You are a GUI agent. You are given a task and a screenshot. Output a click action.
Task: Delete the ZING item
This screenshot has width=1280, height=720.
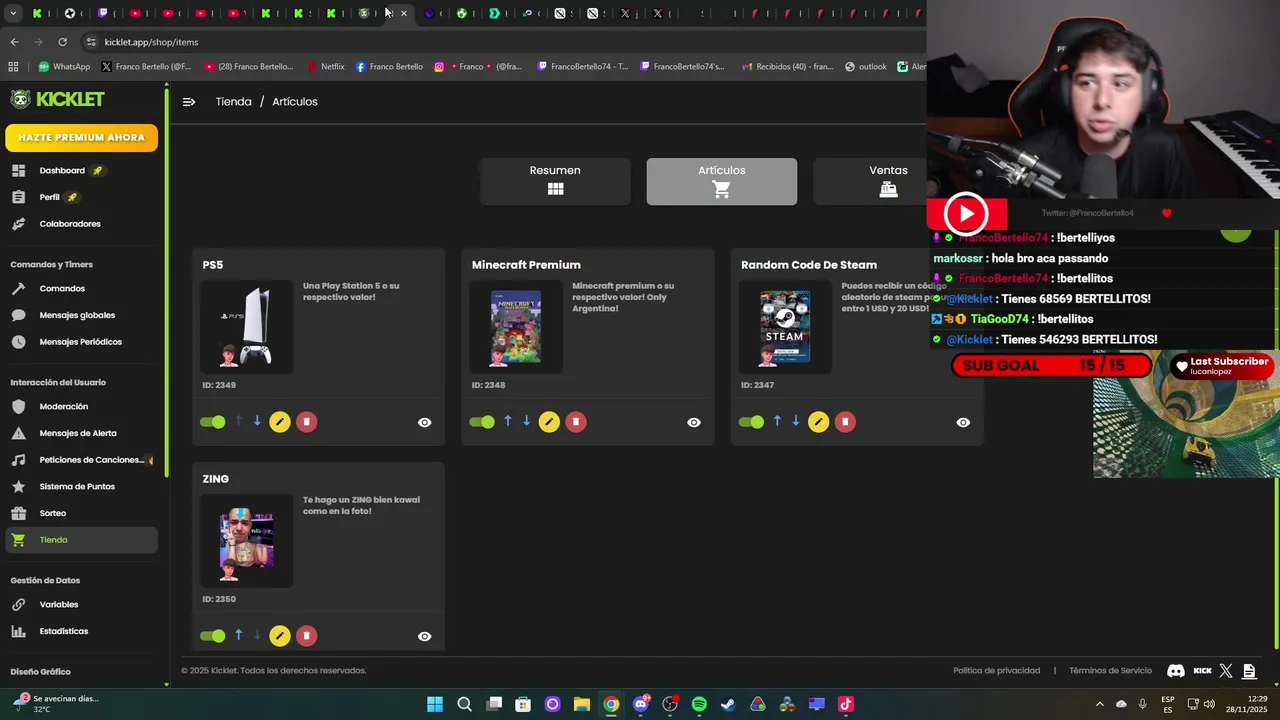tap(307, 636)
